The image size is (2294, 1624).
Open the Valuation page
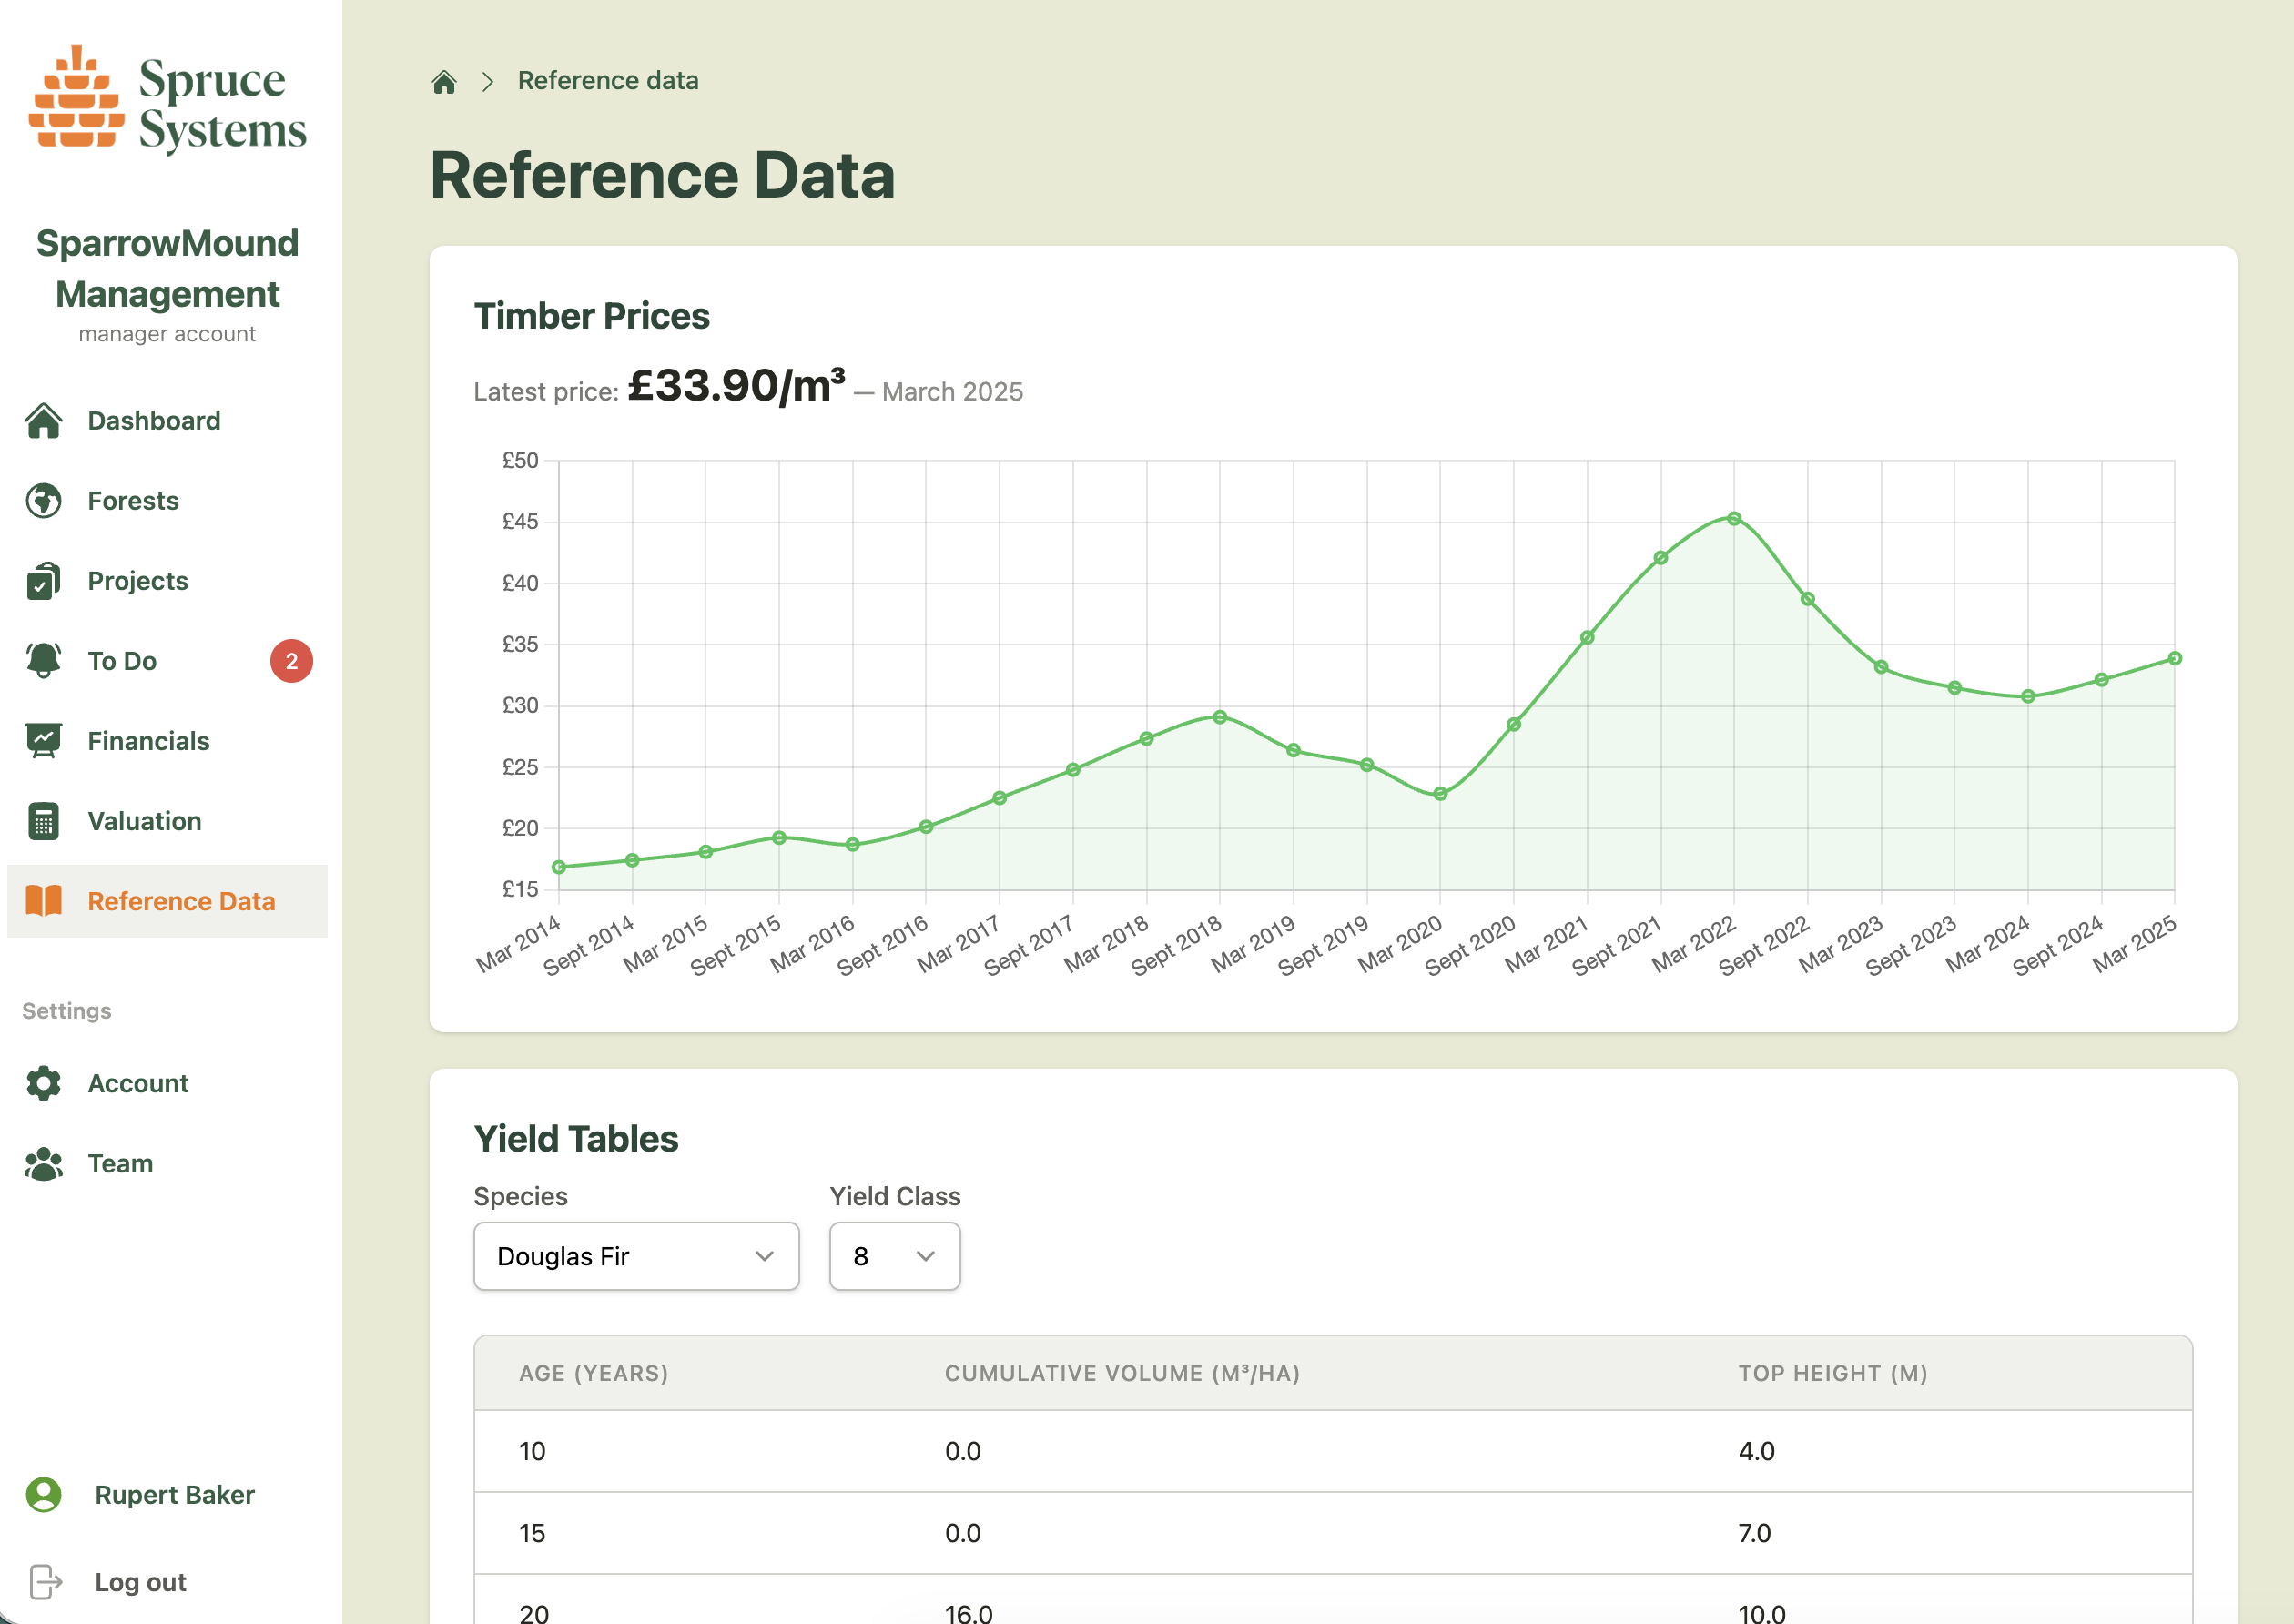coord(167,821)
